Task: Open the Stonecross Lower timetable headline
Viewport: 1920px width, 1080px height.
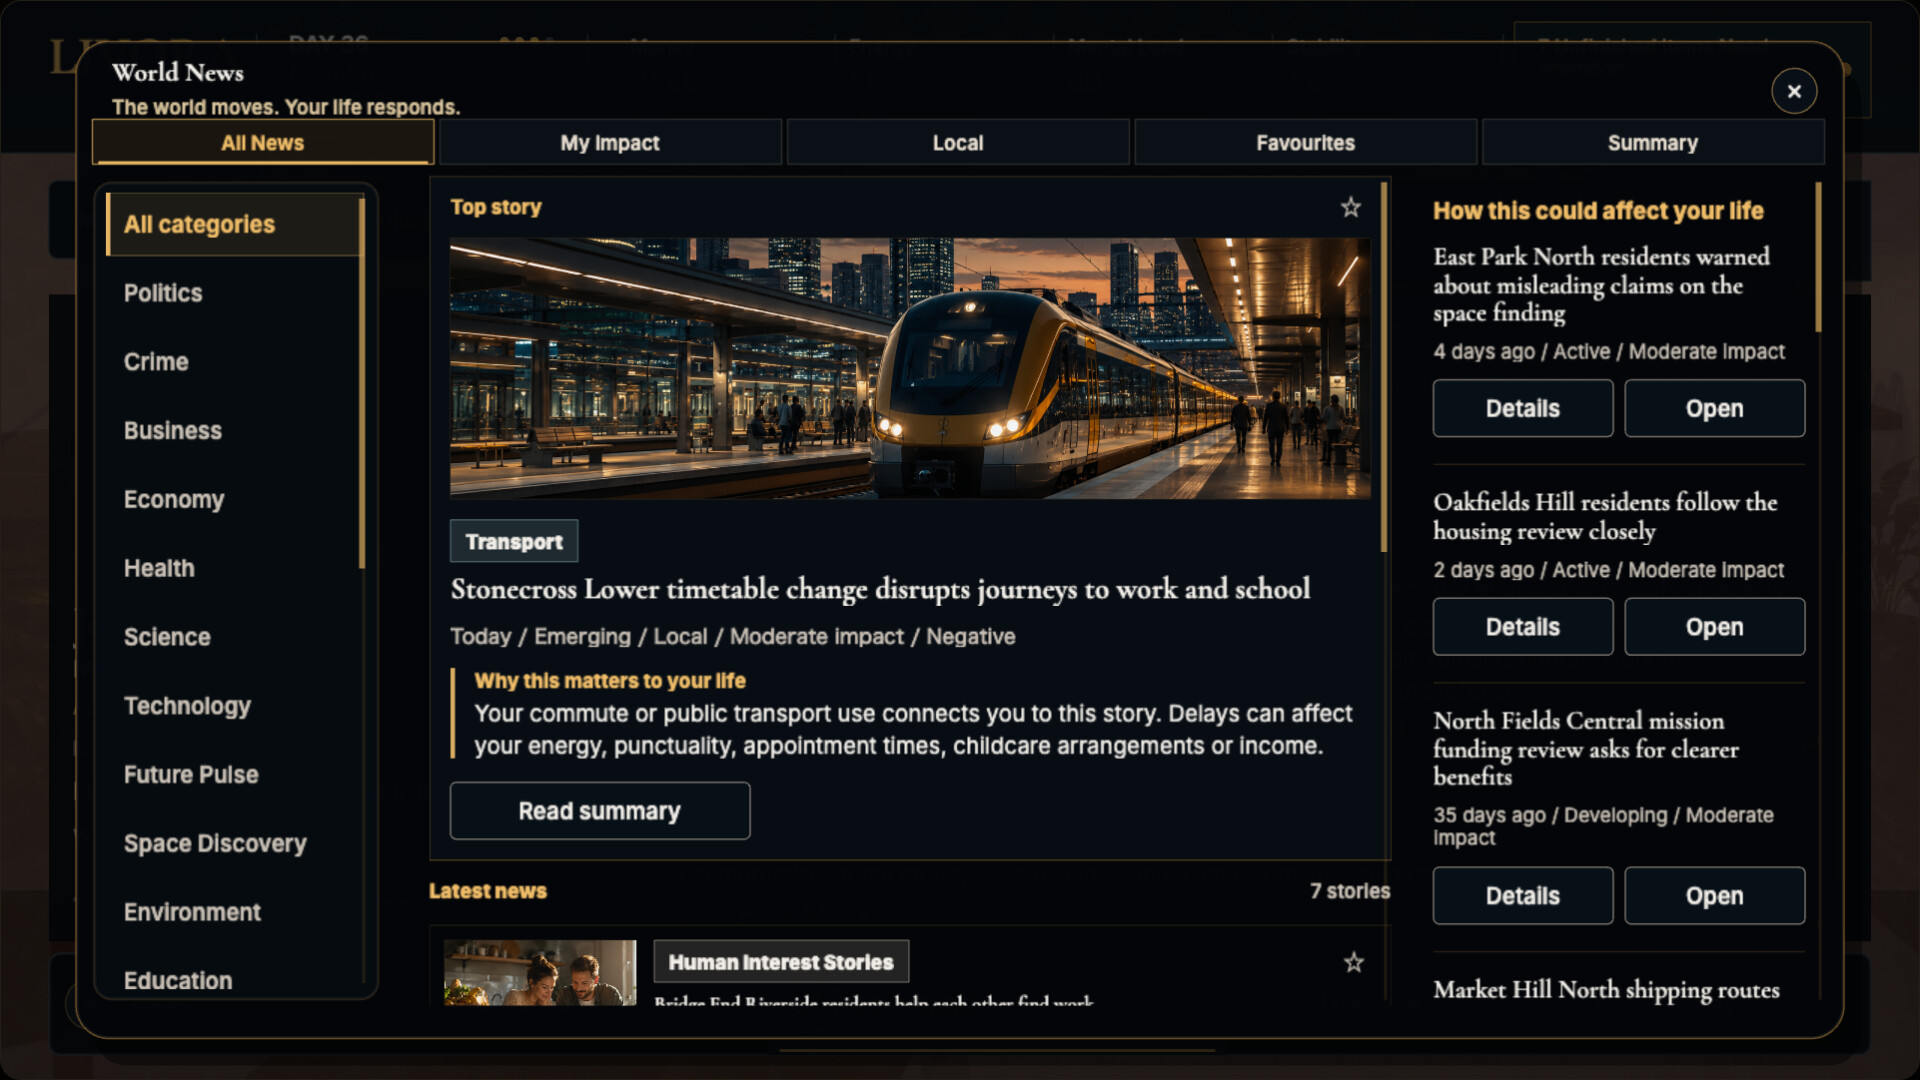Action: click(880, 589)
